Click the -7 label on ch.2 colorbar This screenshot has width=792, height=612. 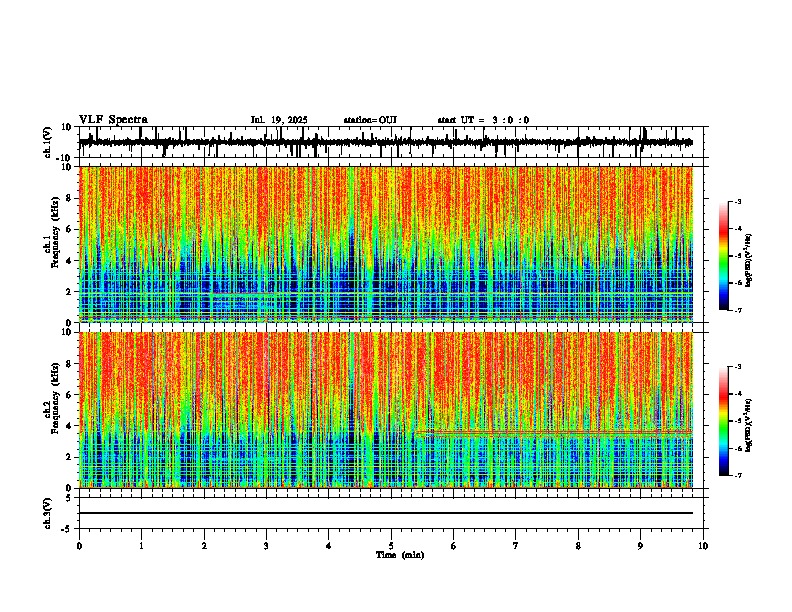(x=738, y=475)
